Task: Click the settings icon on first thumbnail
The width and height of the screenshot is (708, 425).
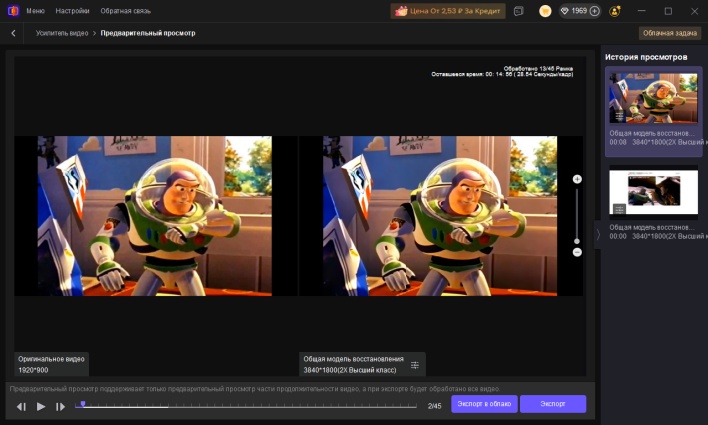Action: (619, 116)
